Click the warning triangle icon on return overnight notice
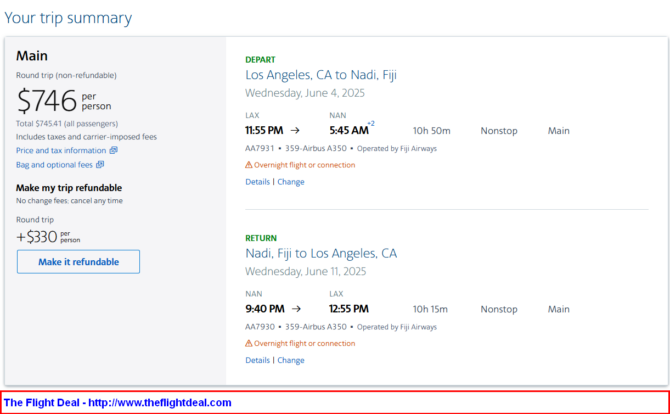Image resolution: width=670 pixels, height=414 pixels. coord(249,344)
